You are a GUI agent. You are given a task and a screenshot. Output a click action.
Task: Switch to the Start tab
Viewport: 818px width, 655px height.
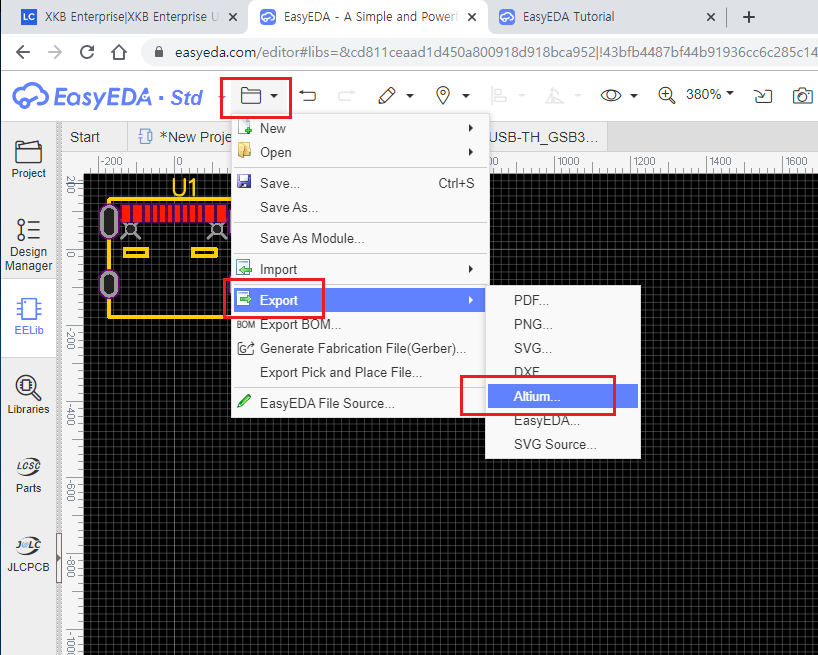[85, 137]
